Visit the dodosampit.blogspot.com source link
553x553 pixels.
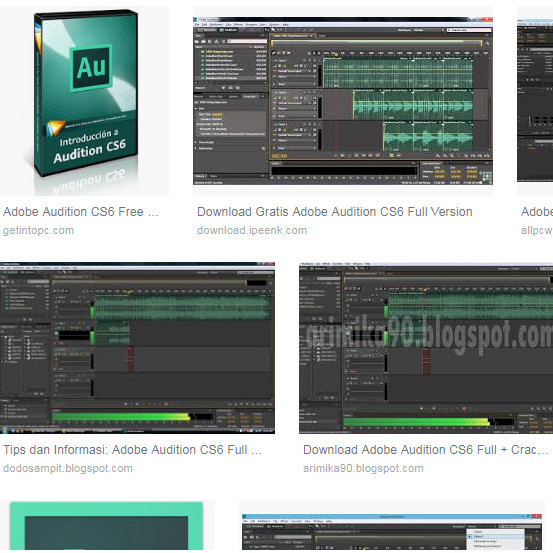68,468
